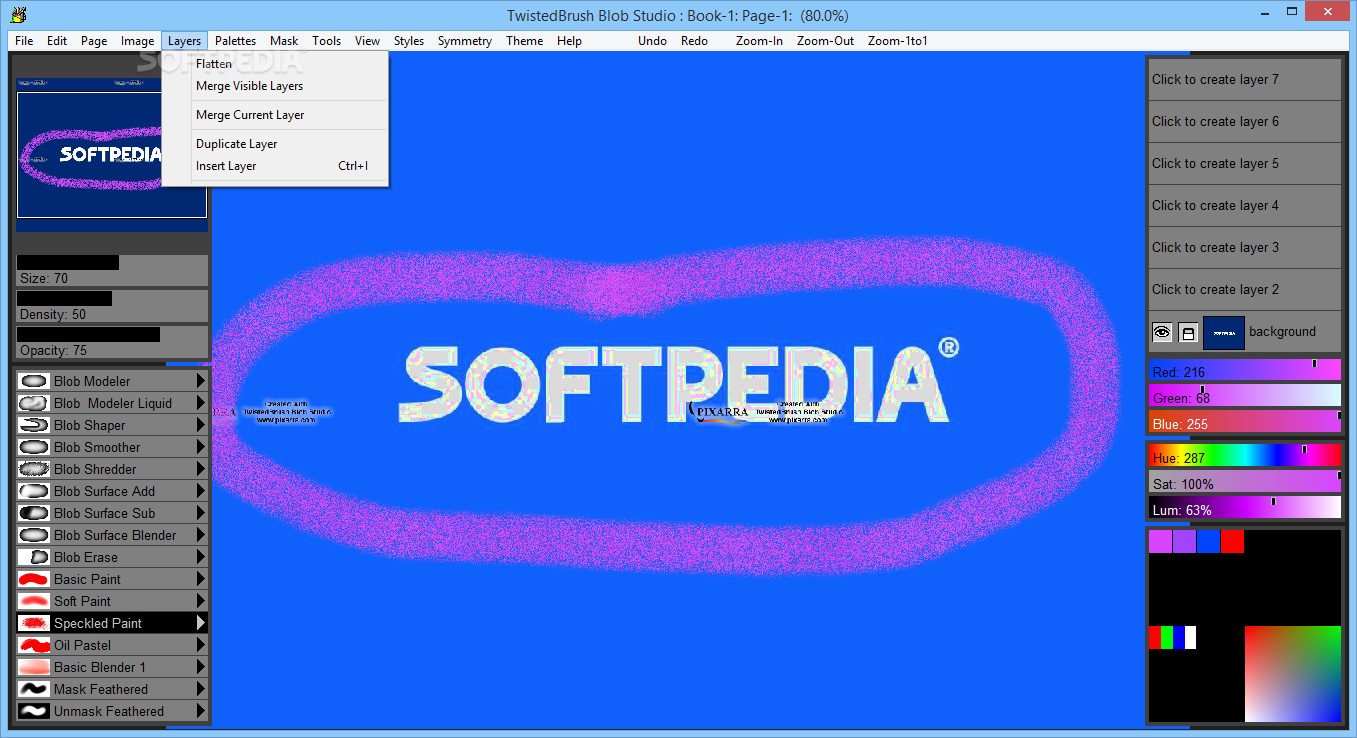The width and height of the screenshot is (1357, 738).
Task: Pick the Blob Surface Blender brush icon
Action: tap(34, 535)
